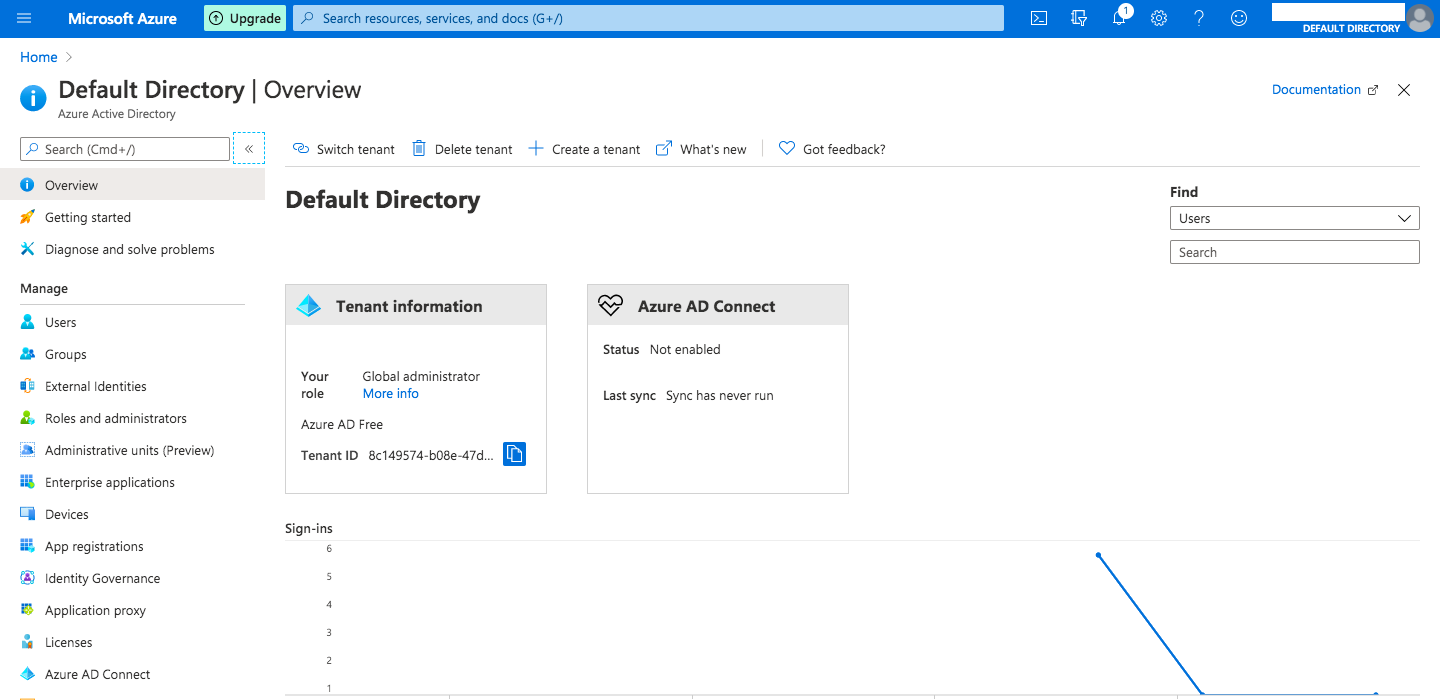
Task: Open What's new link
Action: [701, 149]
